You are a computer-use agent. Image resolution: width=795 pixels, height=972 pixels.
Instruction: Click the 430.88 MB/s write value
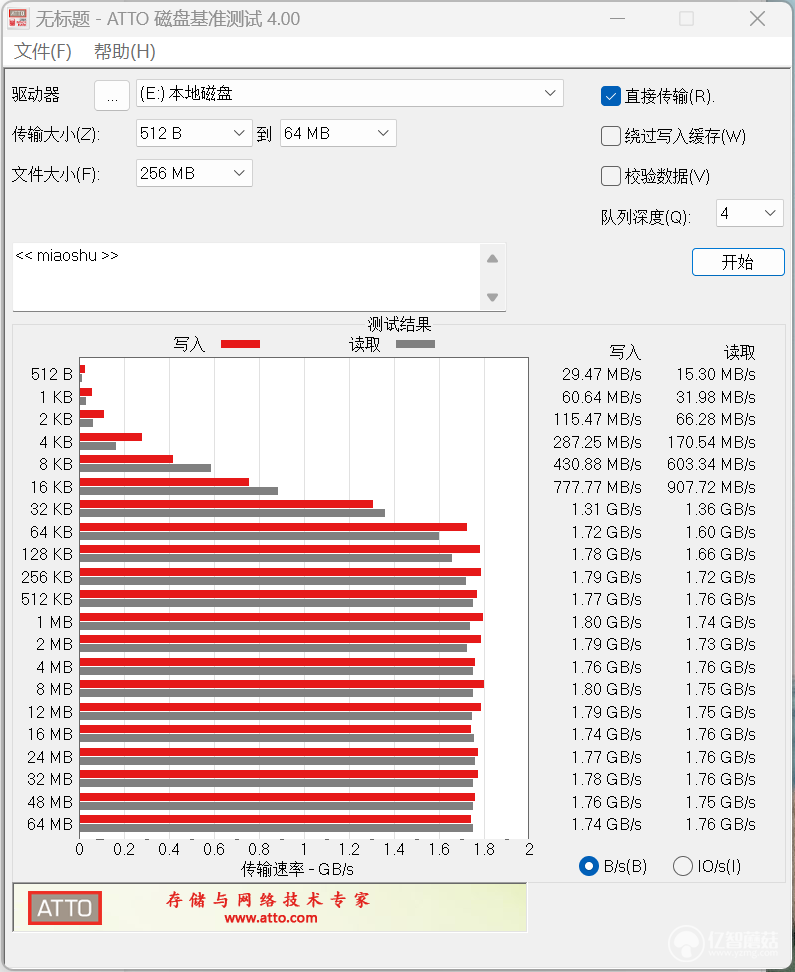pyautogui.click(x=597, y=464)
